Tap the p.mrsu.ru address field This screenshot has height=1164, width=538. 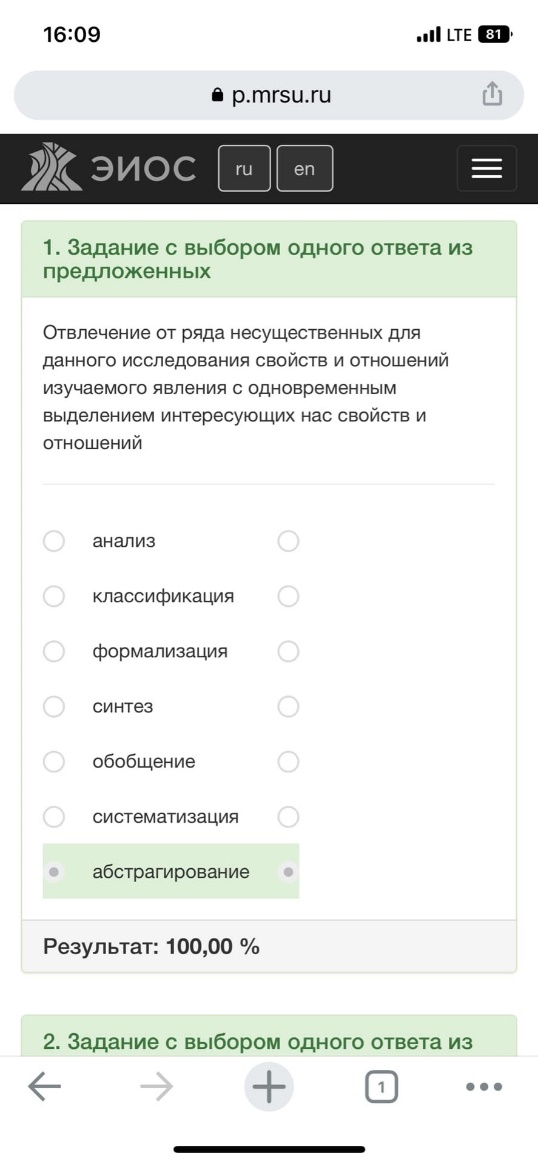coord(269,95)
